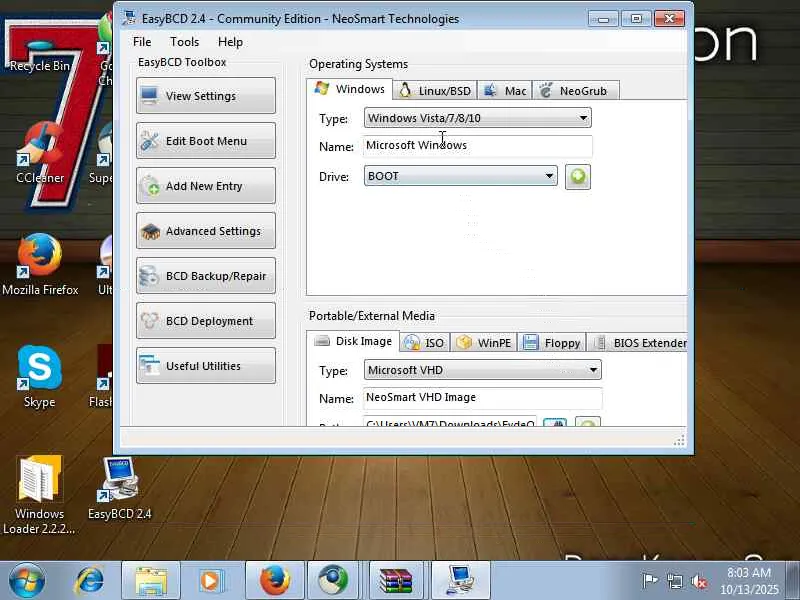Select the Disk Image tab
The image size is (800, 600).
(353, 341)
